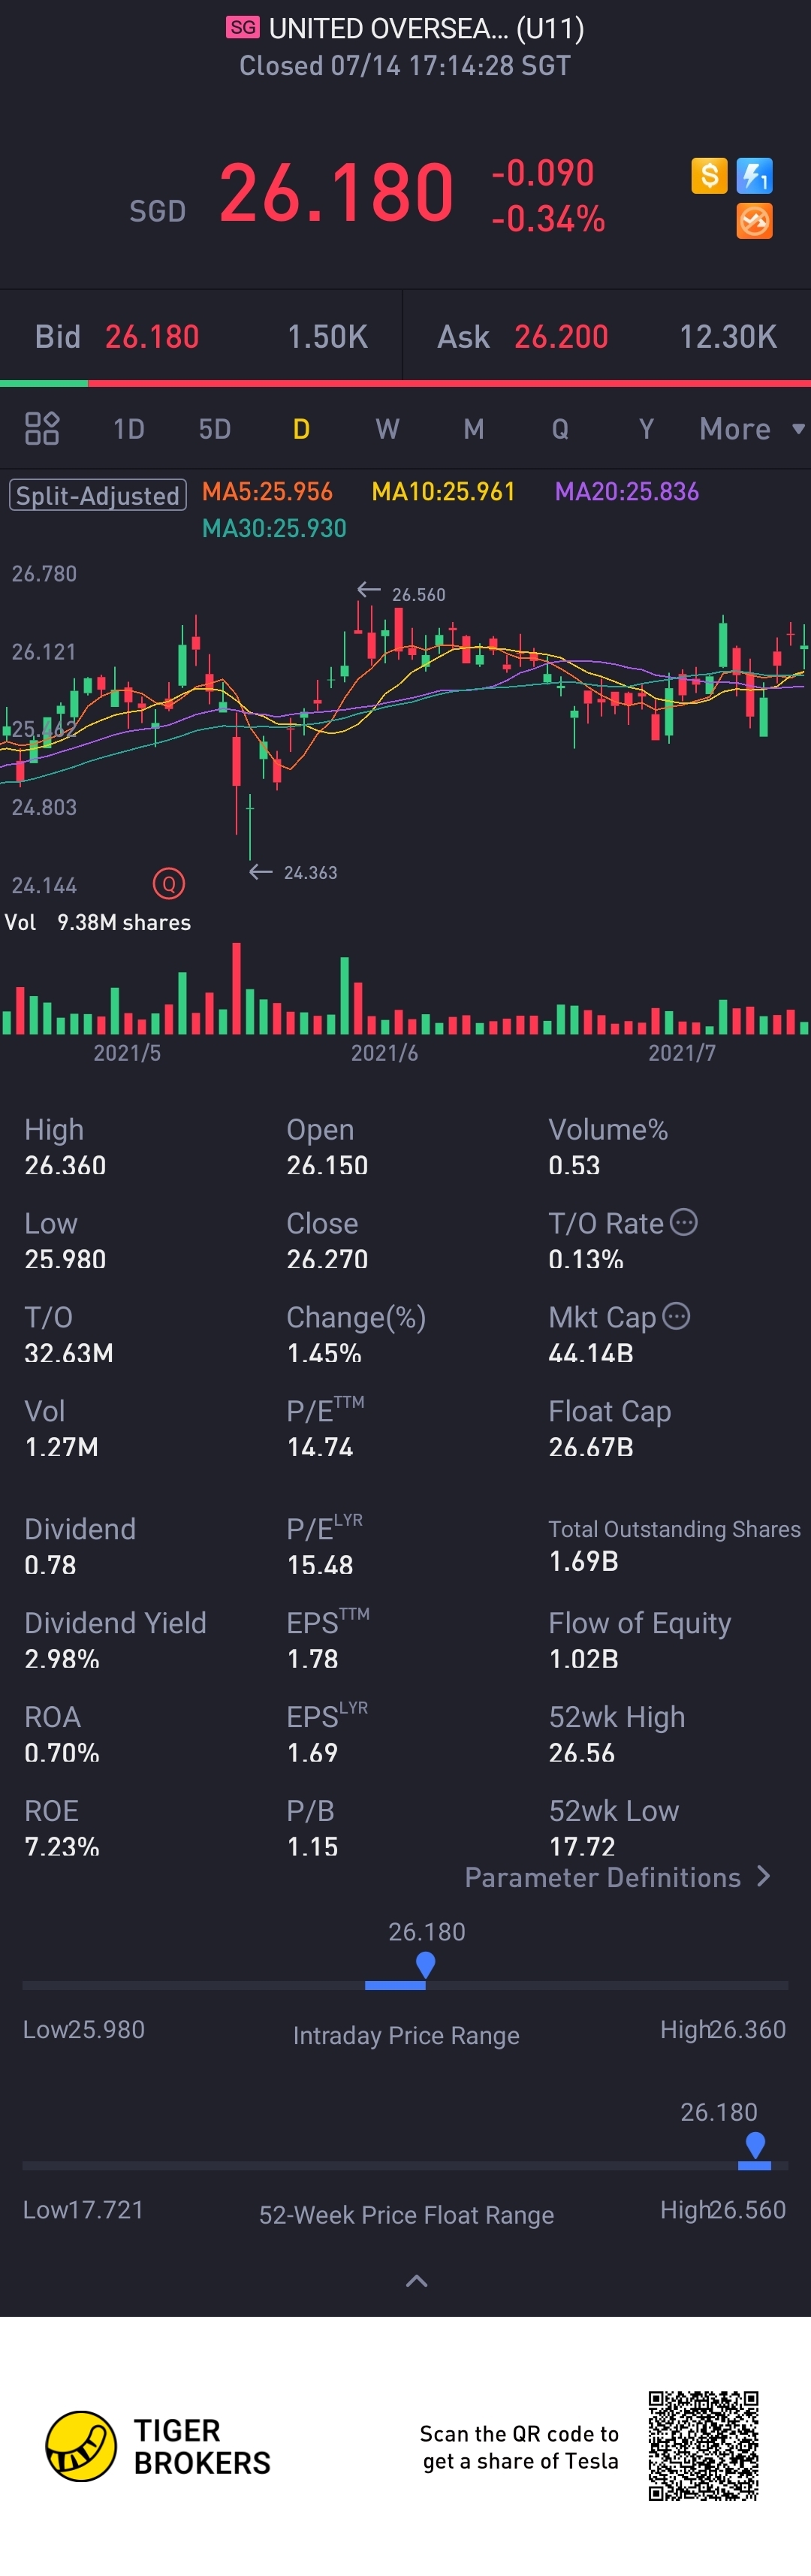Tap the yellow dollar sign icon
The width and height of the screenshot is (811, 2576).
[709, 176]
